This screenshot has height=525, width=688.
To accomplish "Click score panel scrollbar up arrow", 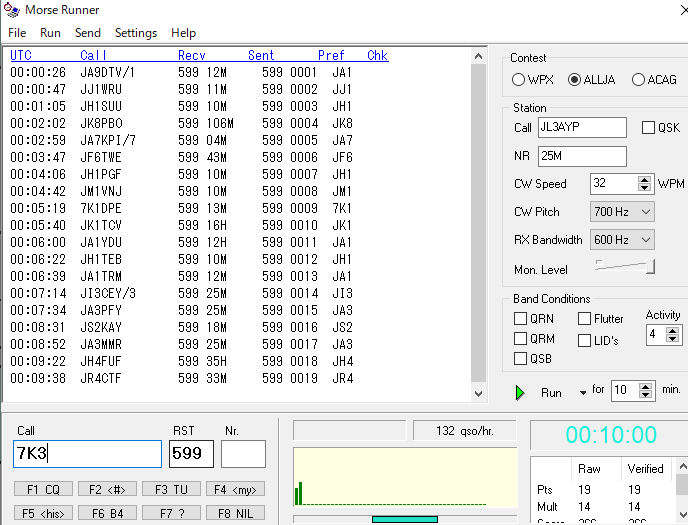I will [x=683, y=466].
